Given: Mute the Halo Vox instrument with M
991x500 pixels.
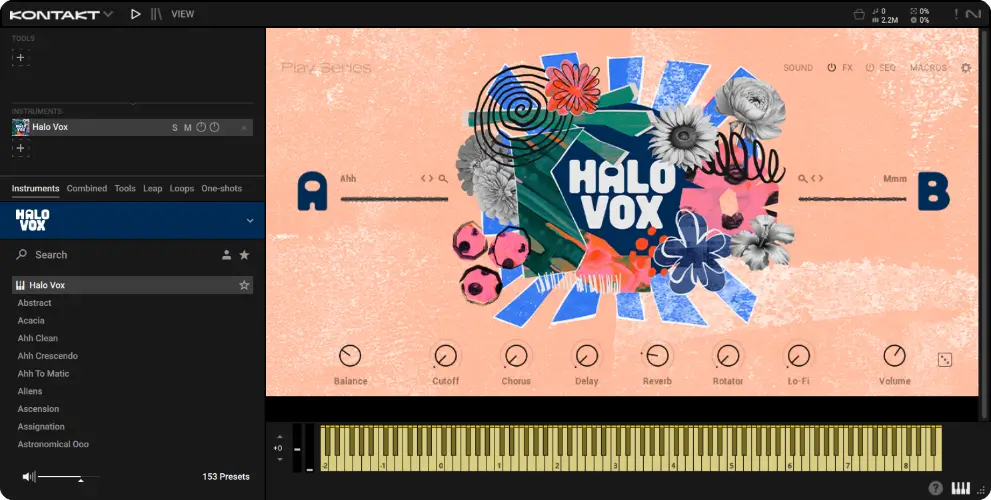Looking at the screenshot, I should point(188,128).
